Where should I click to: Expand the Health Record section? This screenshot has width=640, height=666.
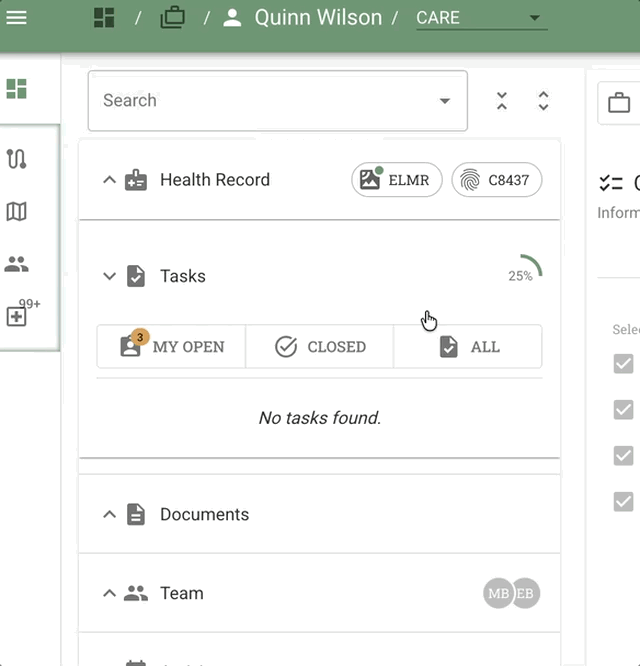(110, 180)
